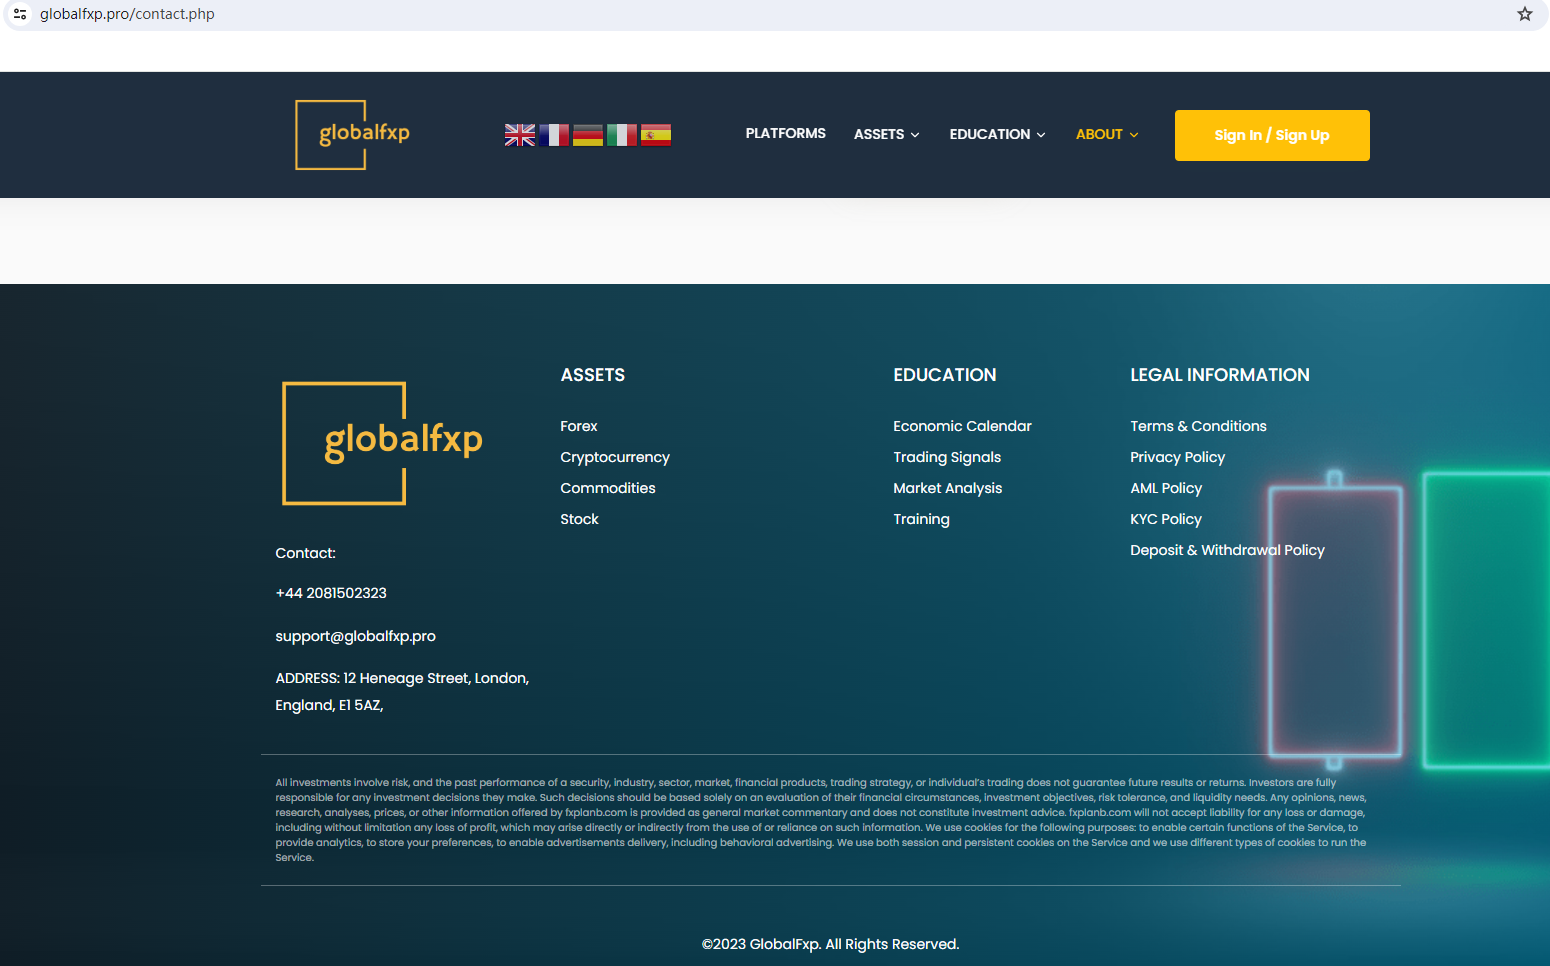Click the LEGAL INFORMATION footer heading
Viewport: 1550px width, 966px height.
tap(1220, 375)
